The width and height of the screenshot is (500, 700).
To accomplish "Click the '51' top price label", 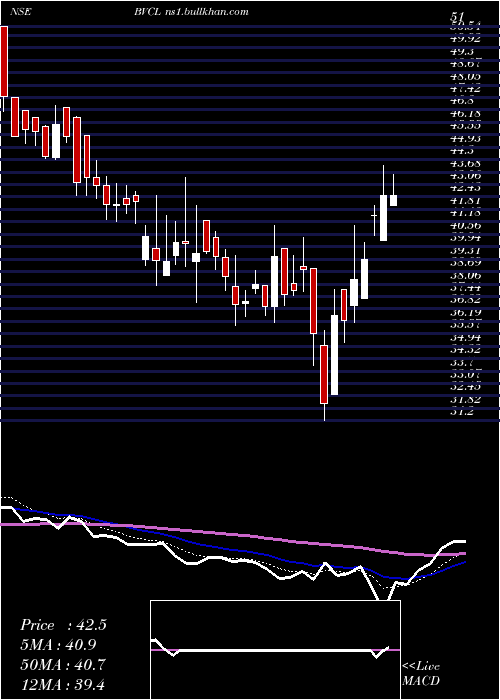I will [457, 17].
